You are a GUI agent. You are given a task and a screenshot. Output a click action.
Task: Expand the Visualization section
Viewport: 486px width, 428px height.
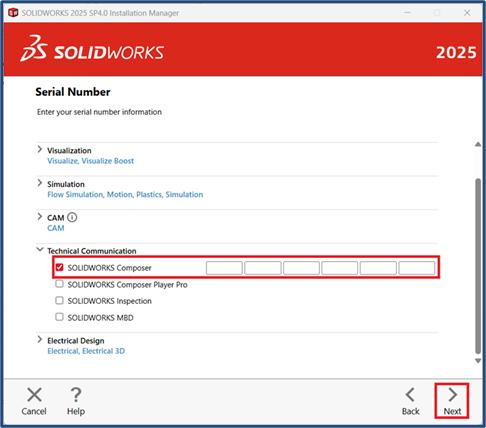40,149
